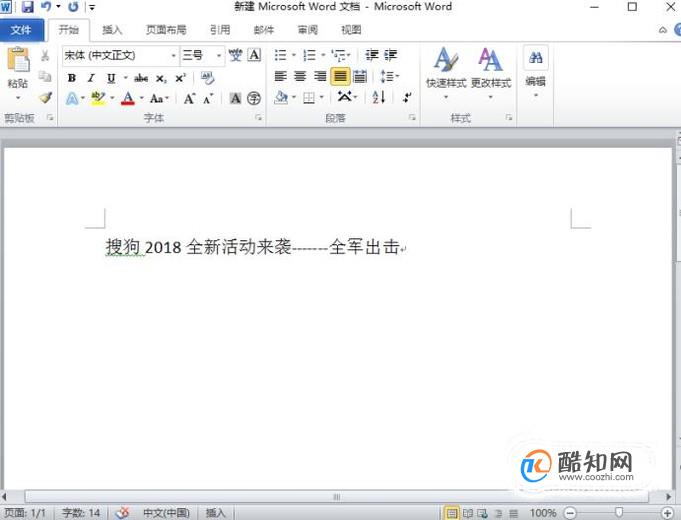
Task: Apply text effects glowing A
Action: click(72, 99)
